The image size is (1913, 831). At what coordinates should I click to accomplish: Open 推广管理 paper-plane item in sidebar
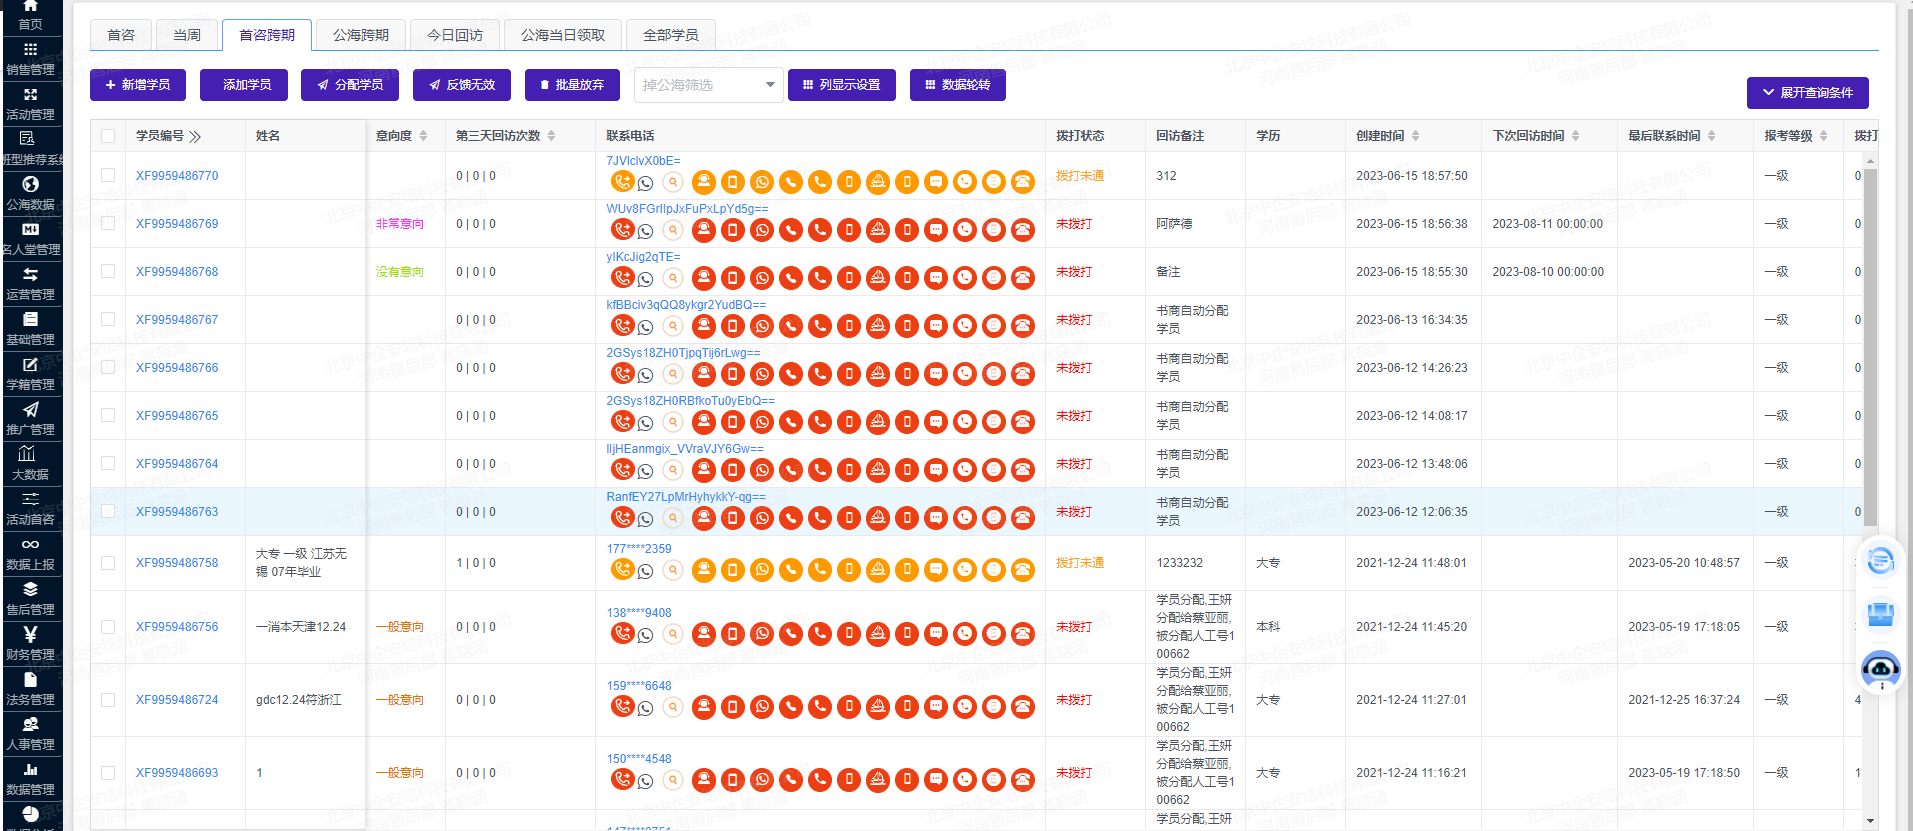(x=31, y=419)
